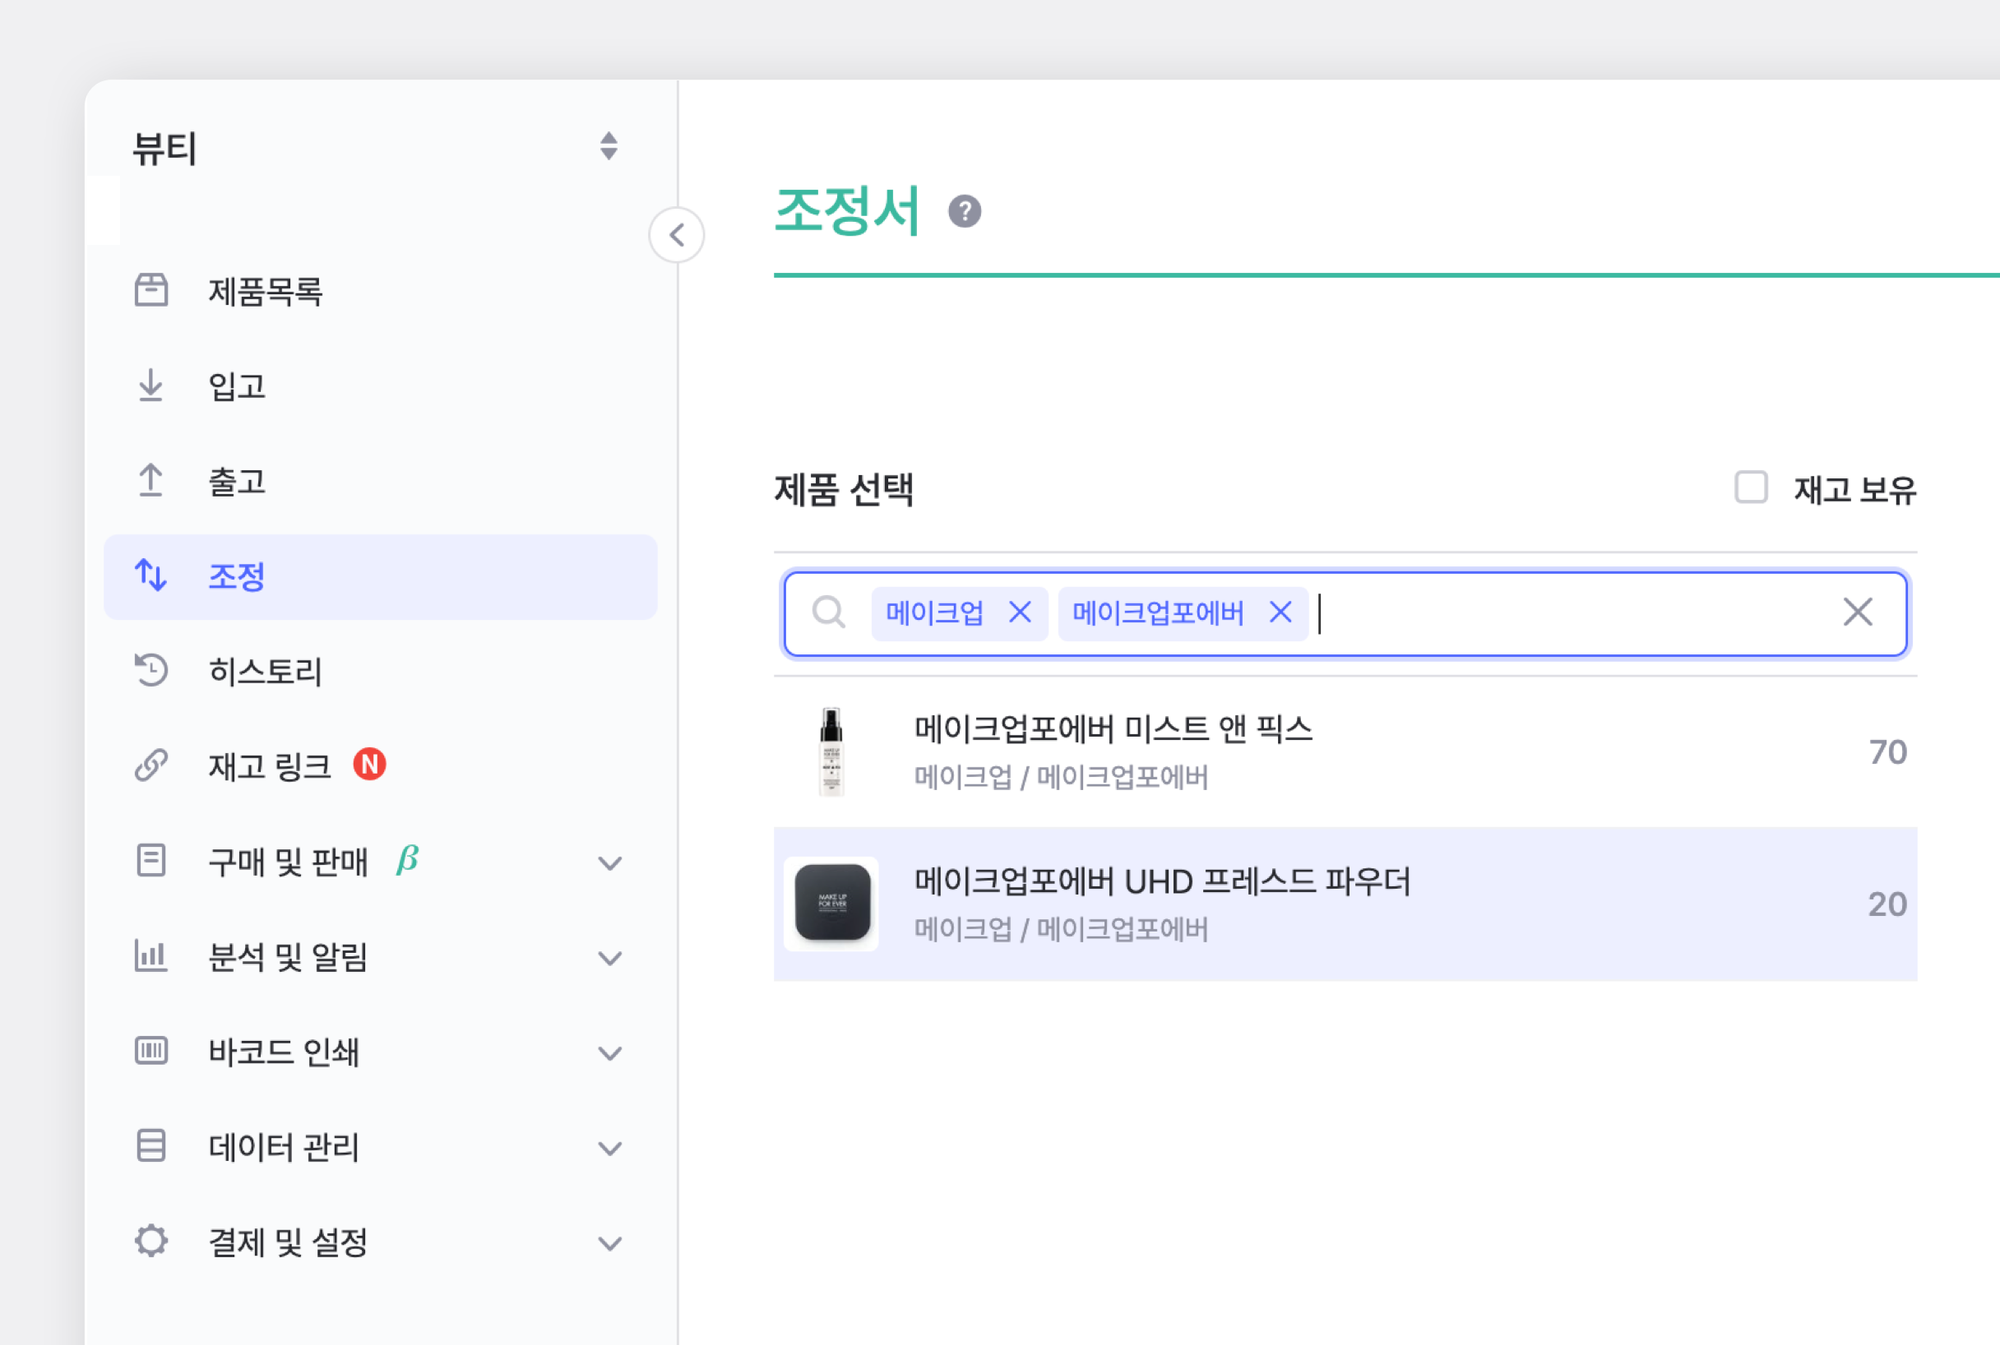Click the 재고 링크 chain icon

click(151, 765)
